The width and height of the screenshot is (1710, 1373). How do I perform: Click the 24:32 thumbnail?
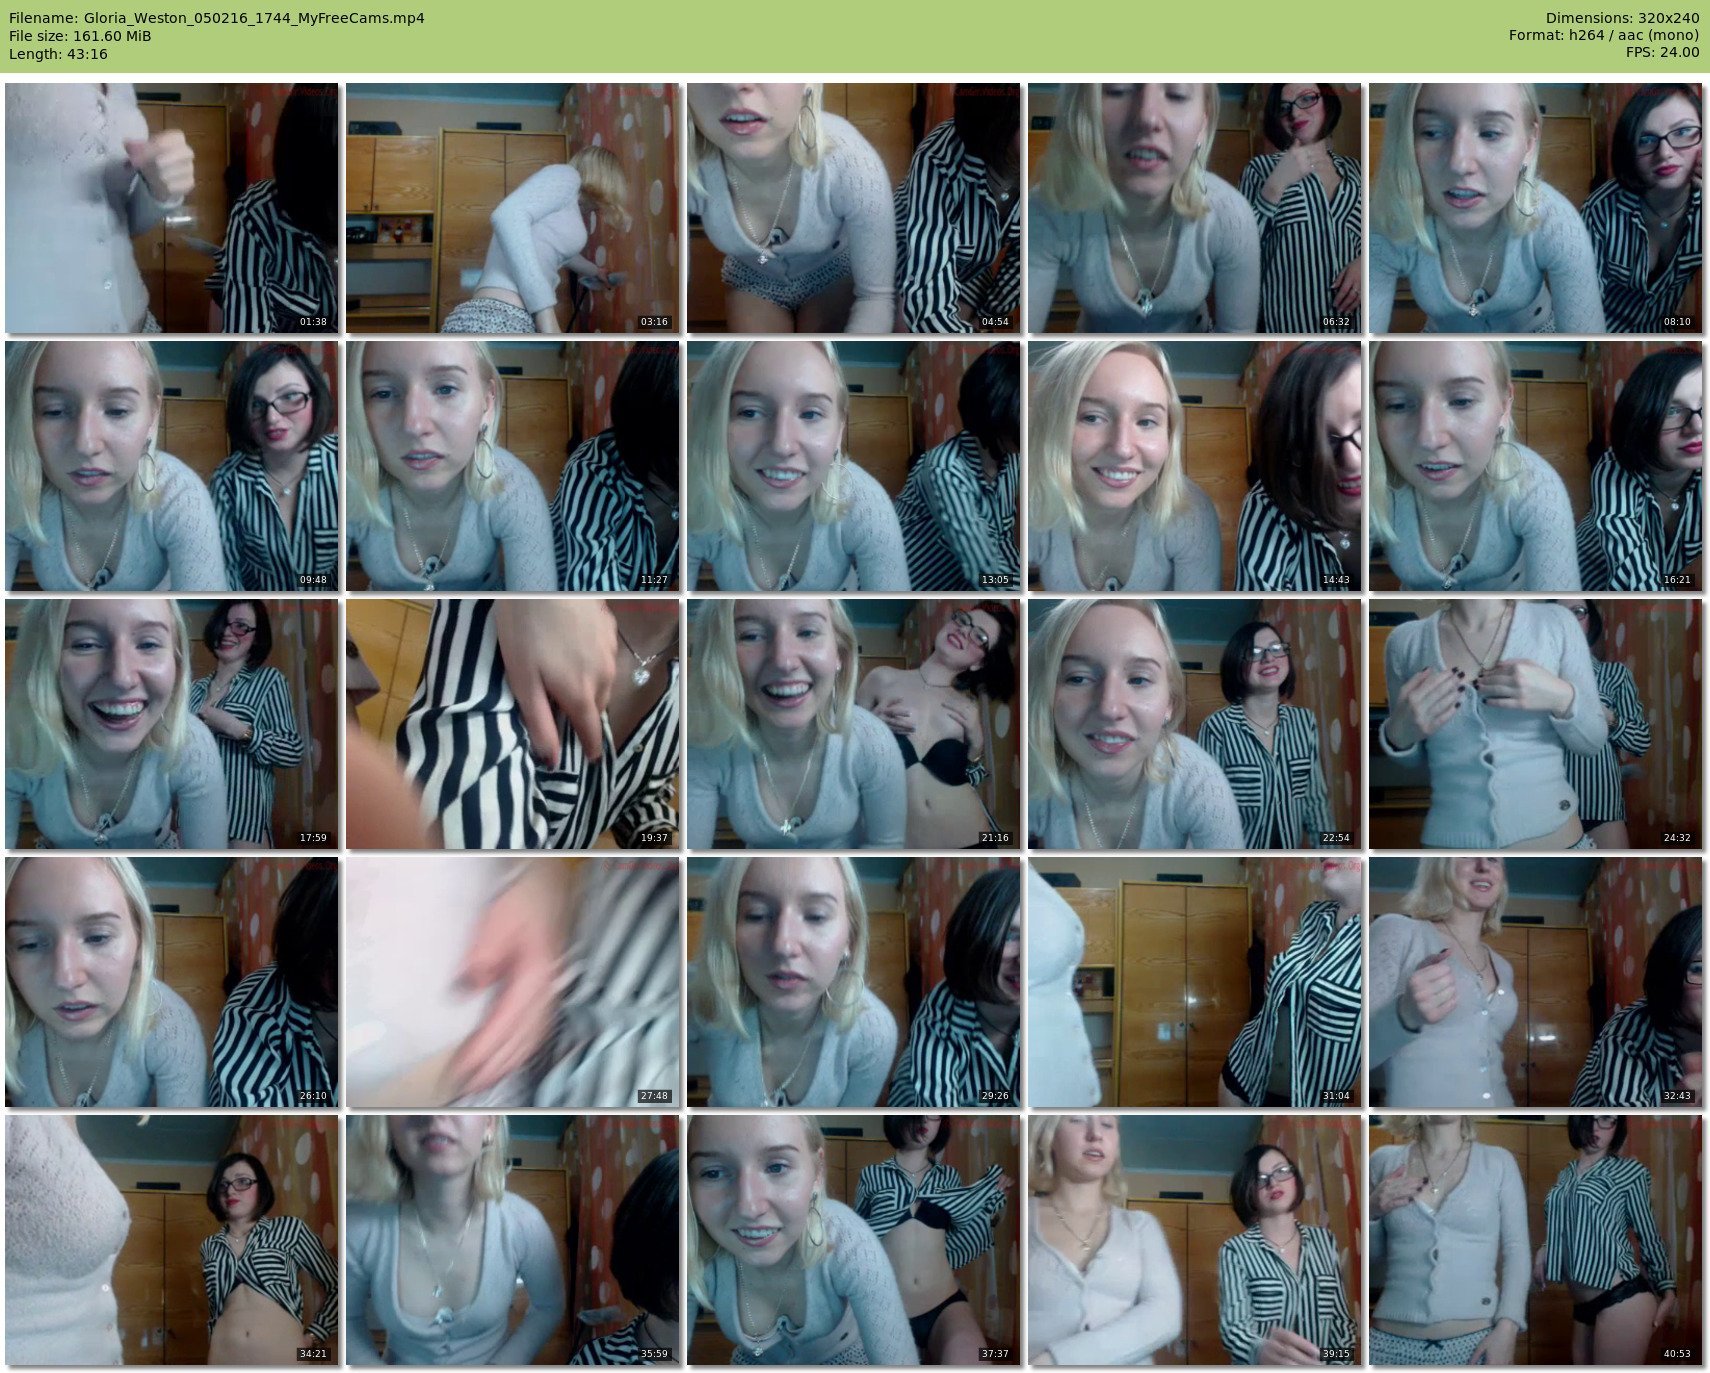pyautogui.click(x=1536, y=724)
